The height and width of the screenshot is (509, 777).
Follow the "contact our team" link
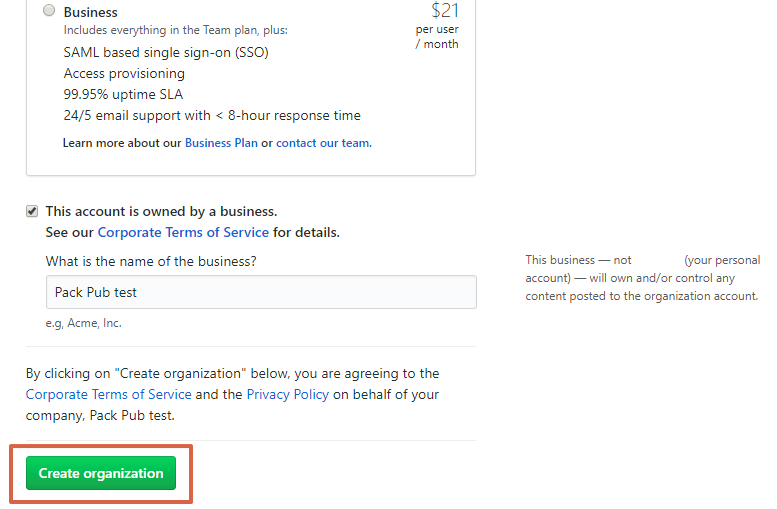click(324, 143)
